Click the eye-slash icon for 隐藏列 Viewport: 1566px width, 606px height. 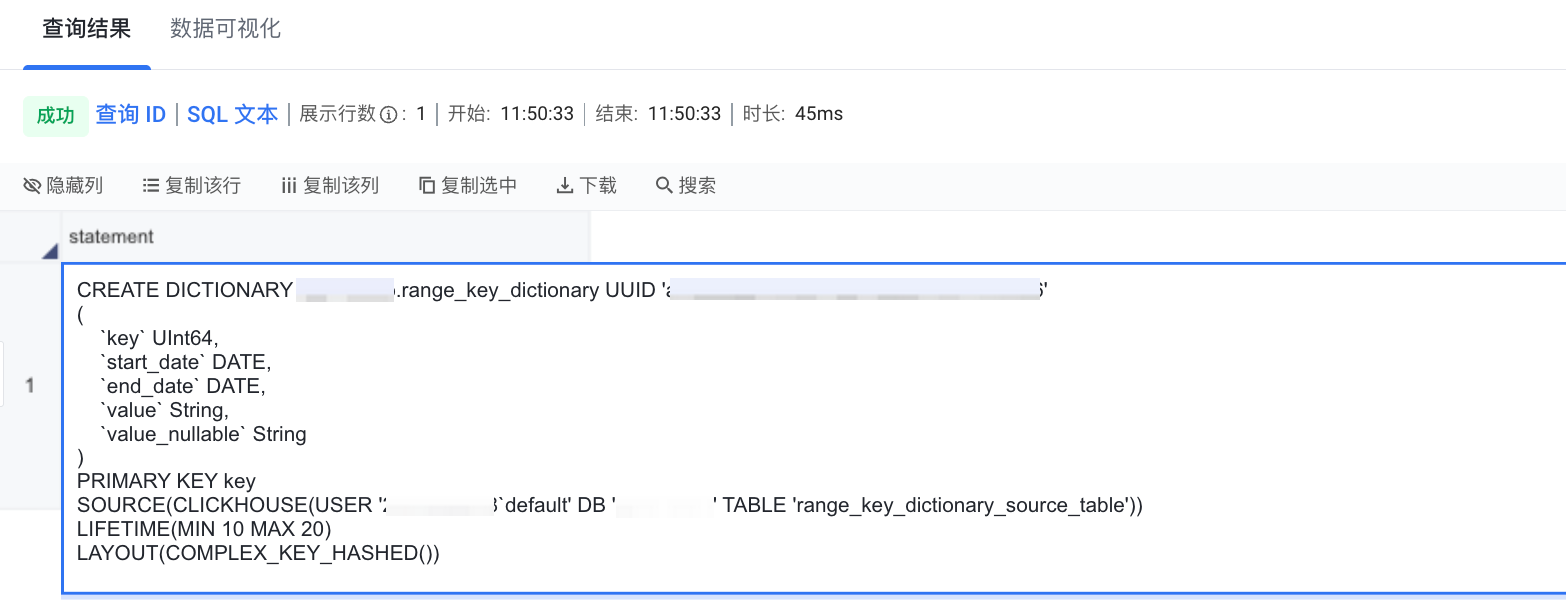pos(31,186)
